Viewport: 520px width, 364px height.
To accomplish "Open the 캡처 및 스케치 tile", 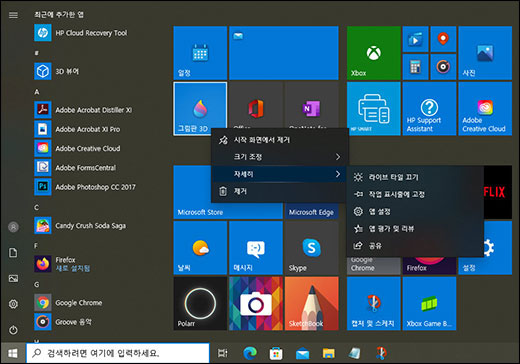I will [x=374, y=303].
